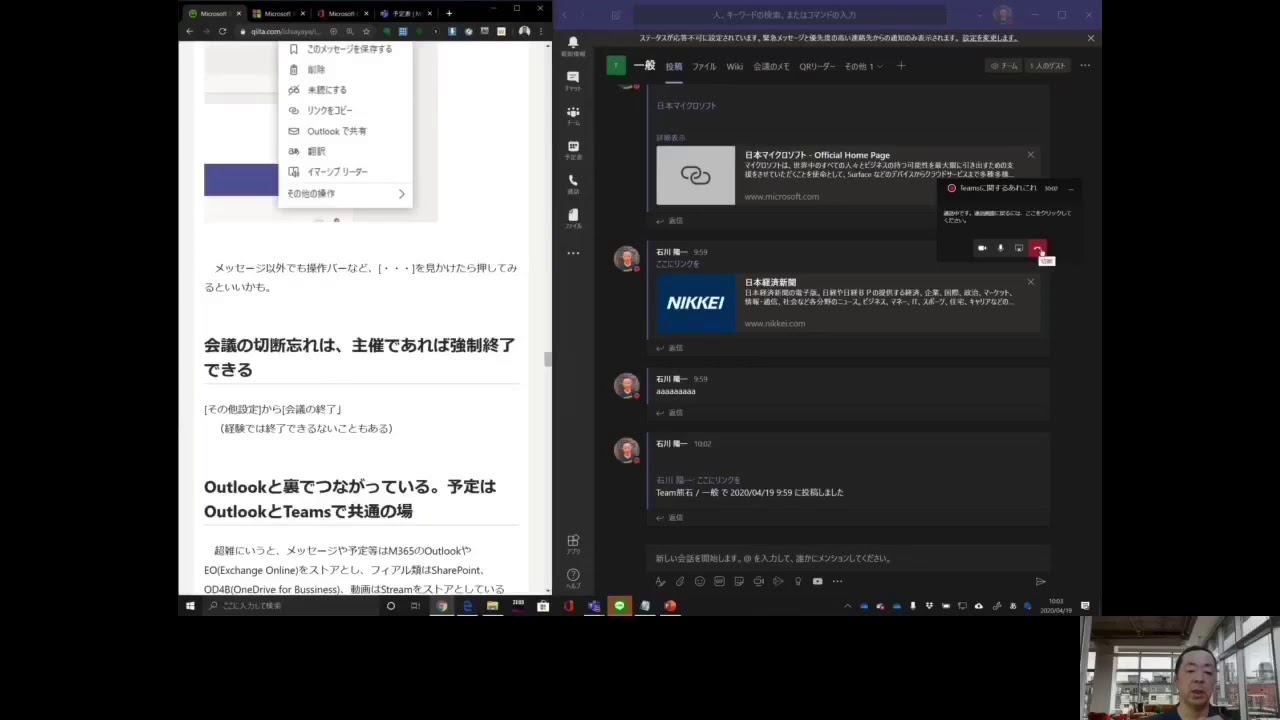Click the Windows taskbar search box
This screenshot has height=720, width=1280.
point(290,606)
